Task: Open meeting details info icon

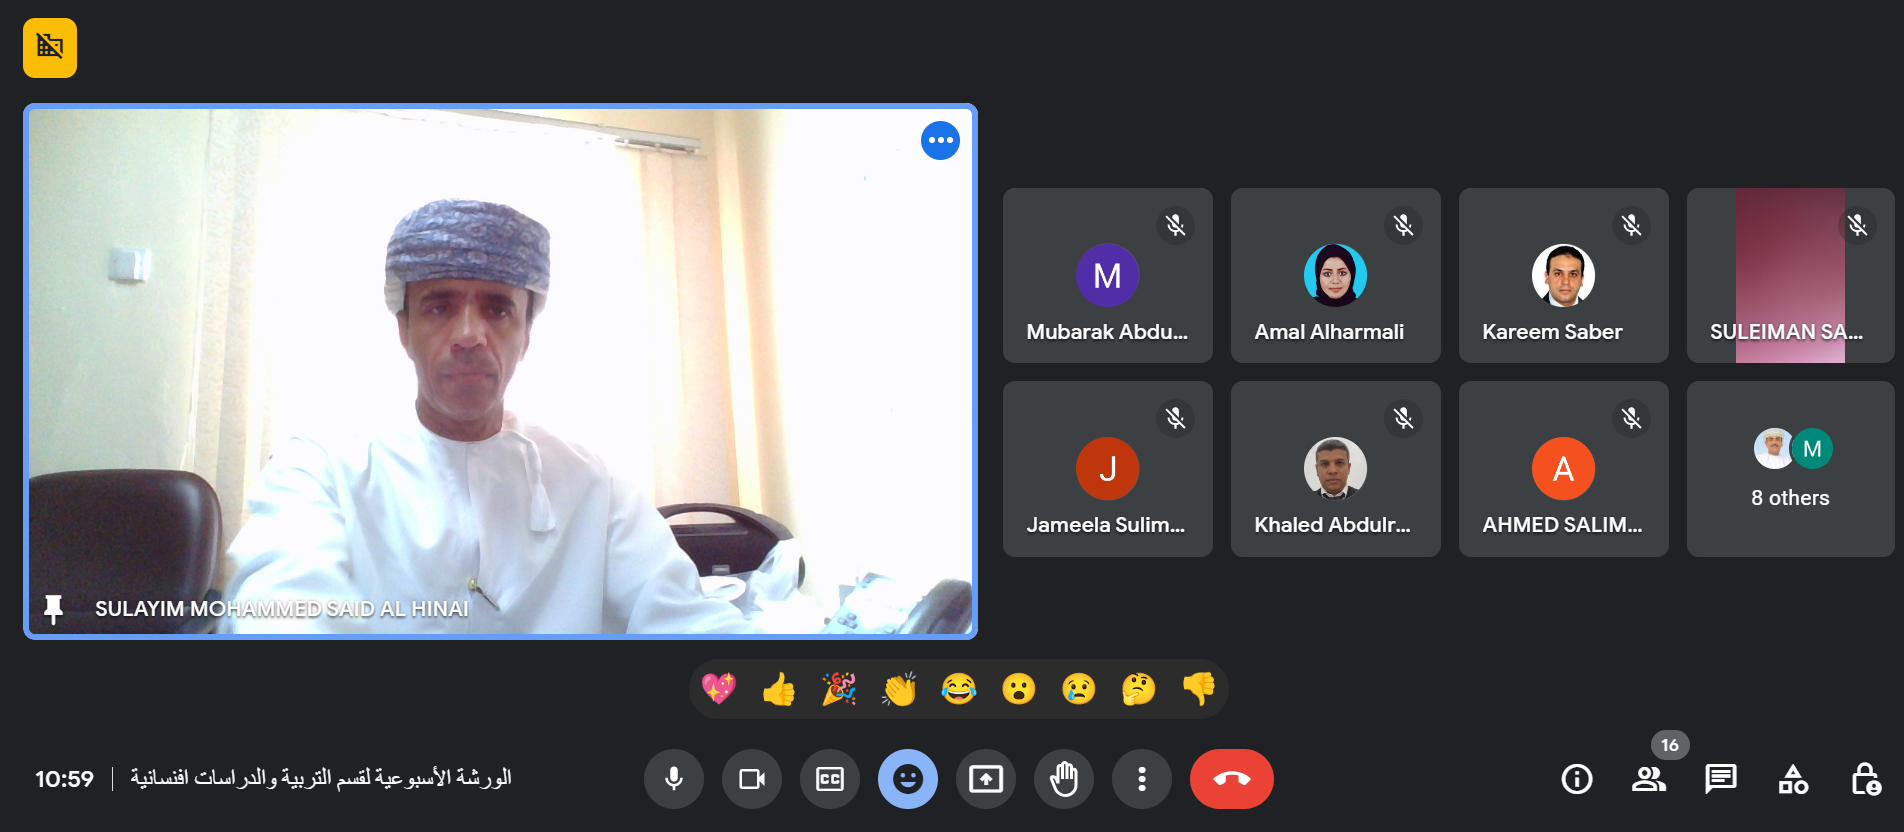Action: (x=1577, y=779)
